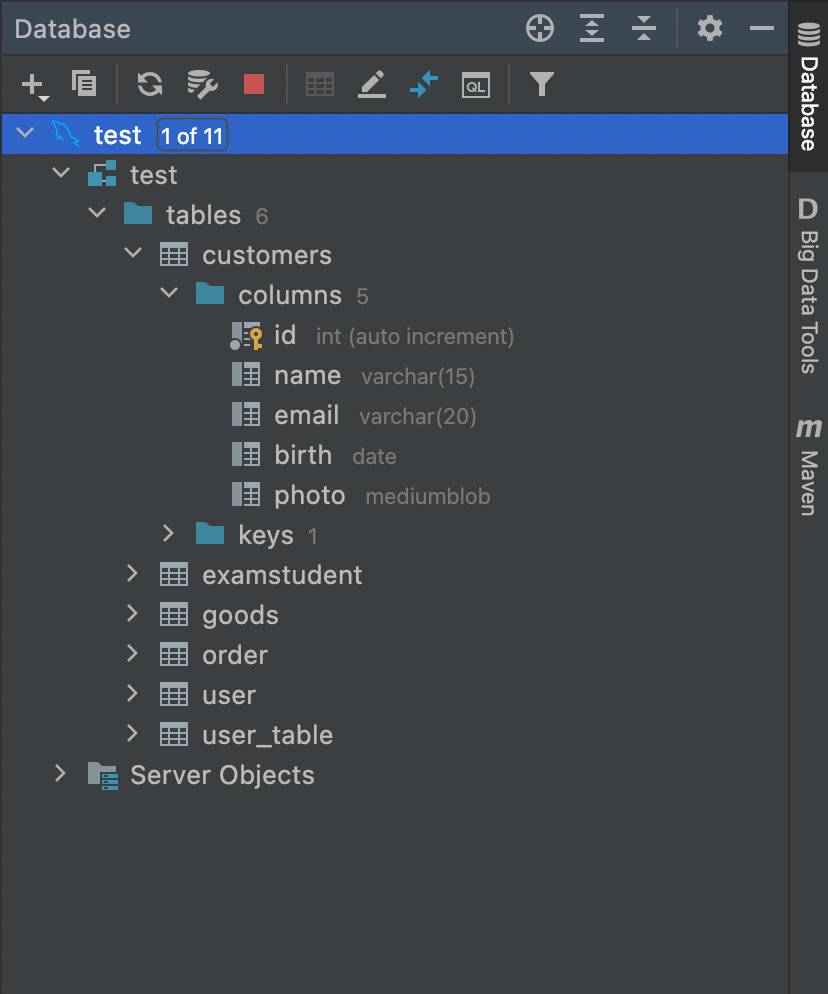Expand the Server Objects node
828x994 pixels.
tap(60, 773)
